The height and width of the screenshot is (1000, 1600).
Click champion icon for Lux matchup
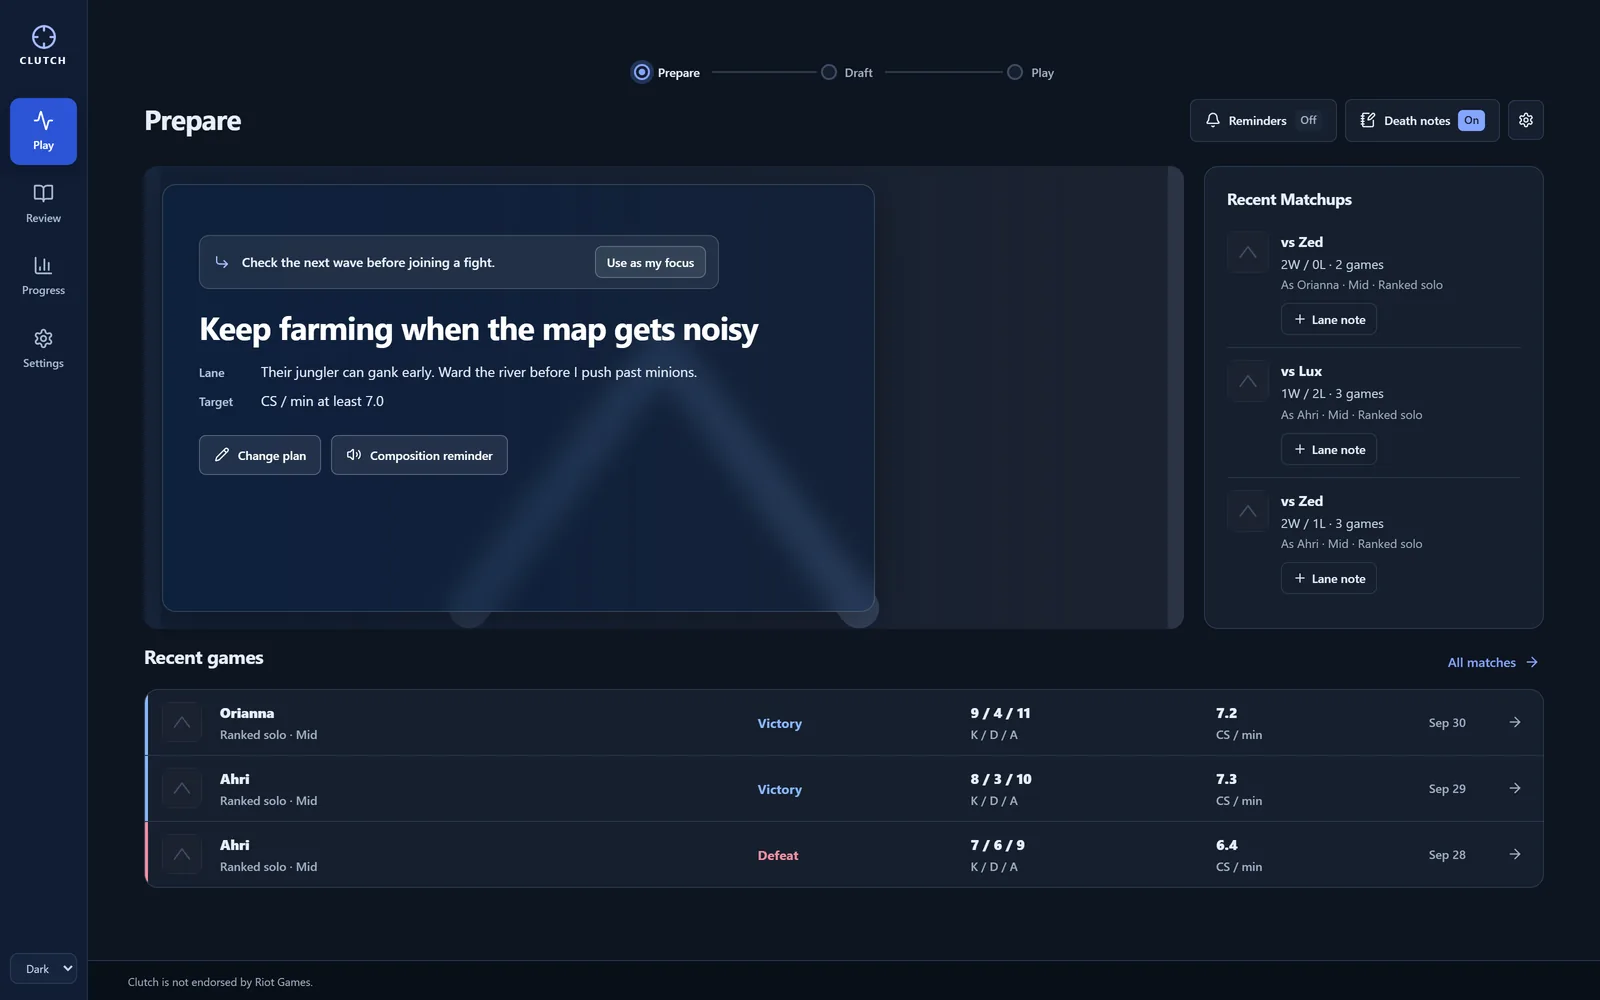[1248, 381]
